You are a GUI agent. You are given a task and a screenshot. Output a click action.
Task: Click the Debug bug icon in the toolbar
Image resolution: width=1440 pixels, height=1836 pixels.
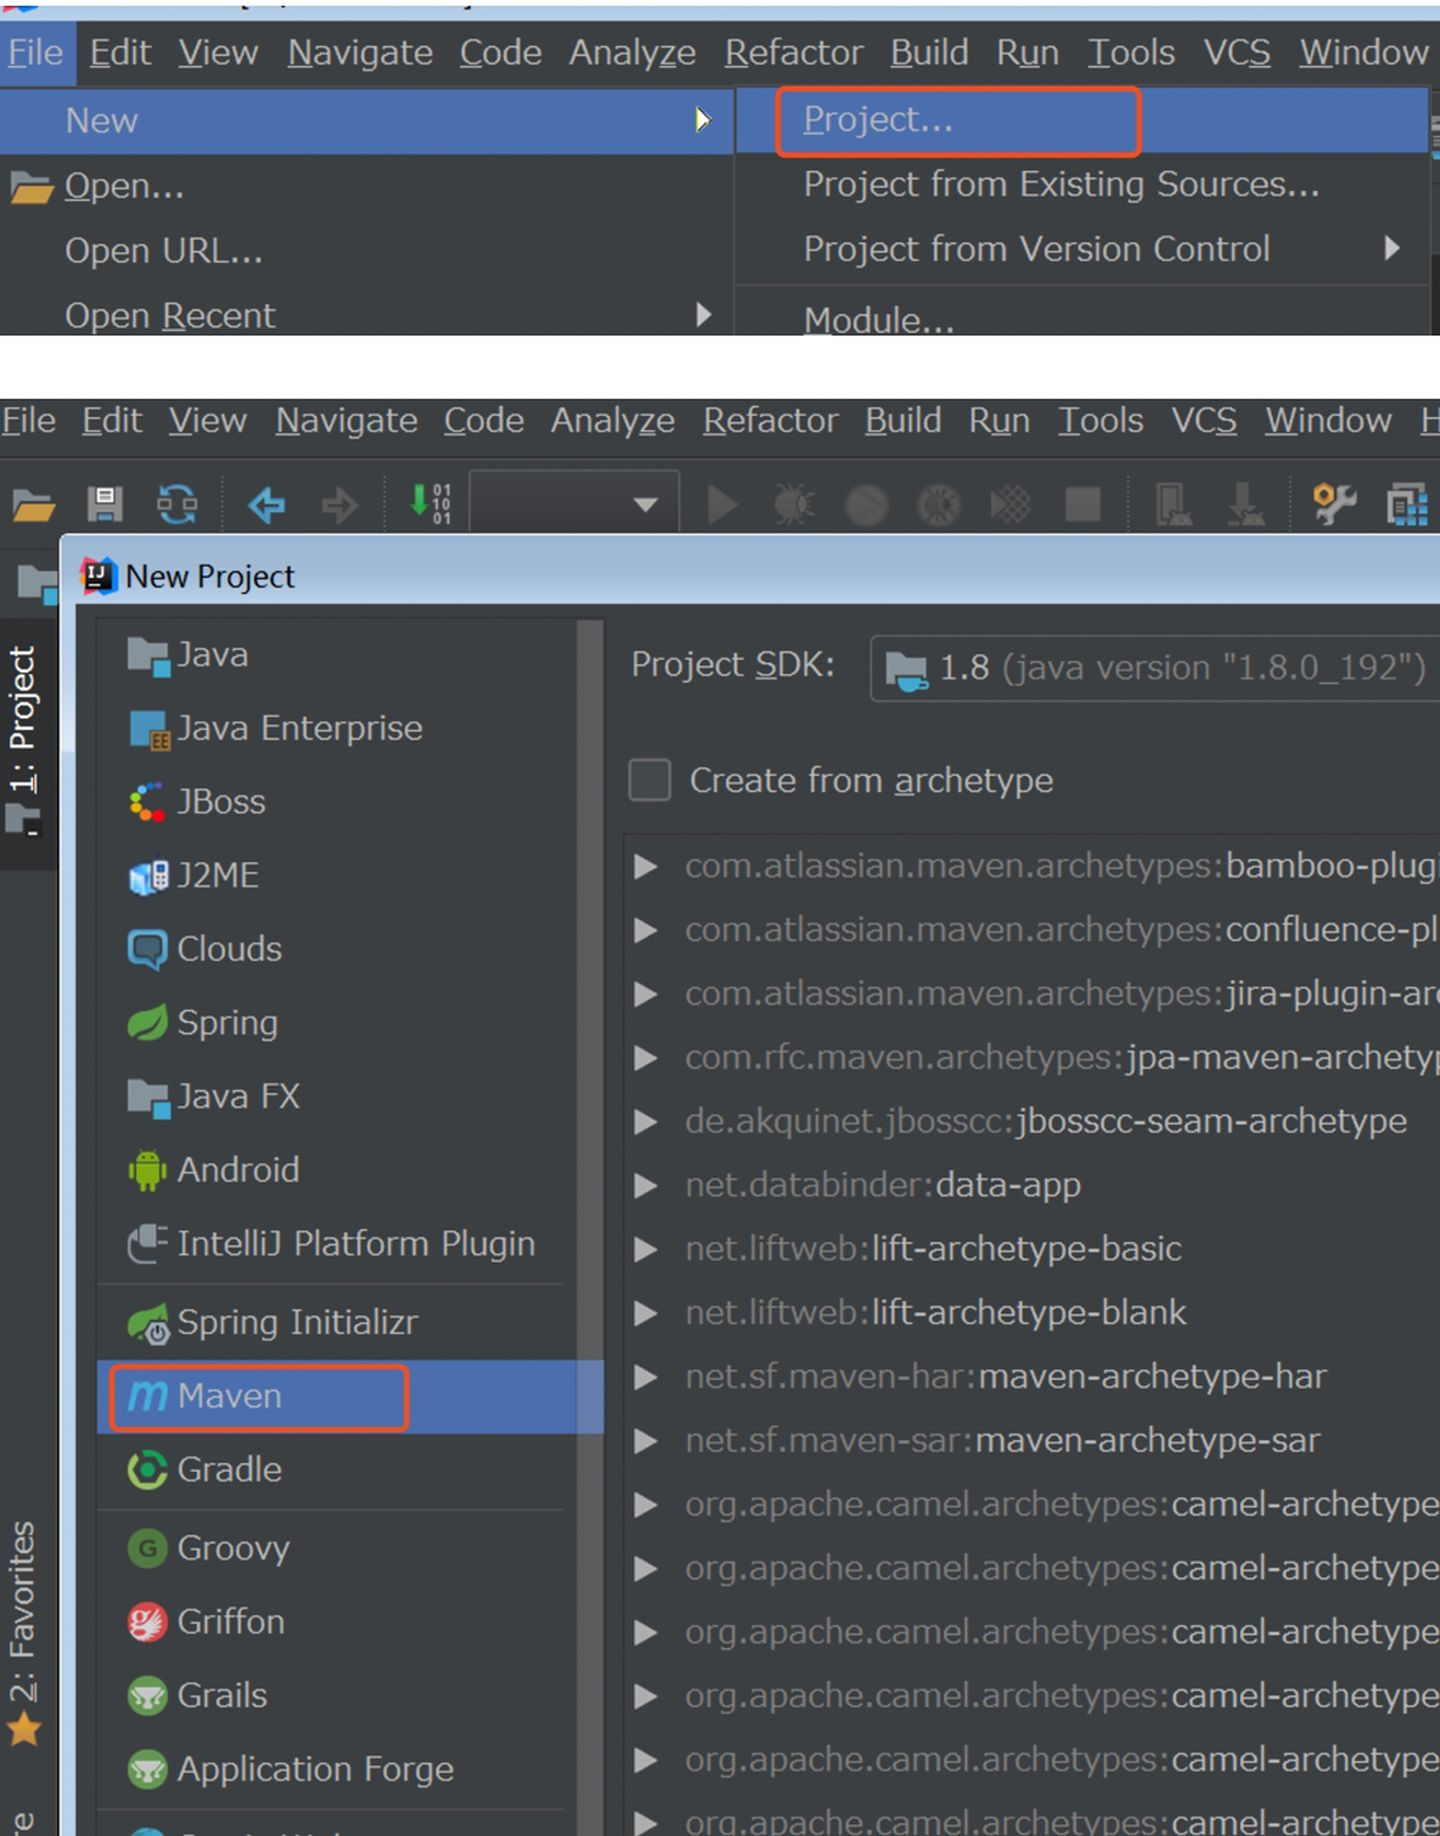(794, 504)
